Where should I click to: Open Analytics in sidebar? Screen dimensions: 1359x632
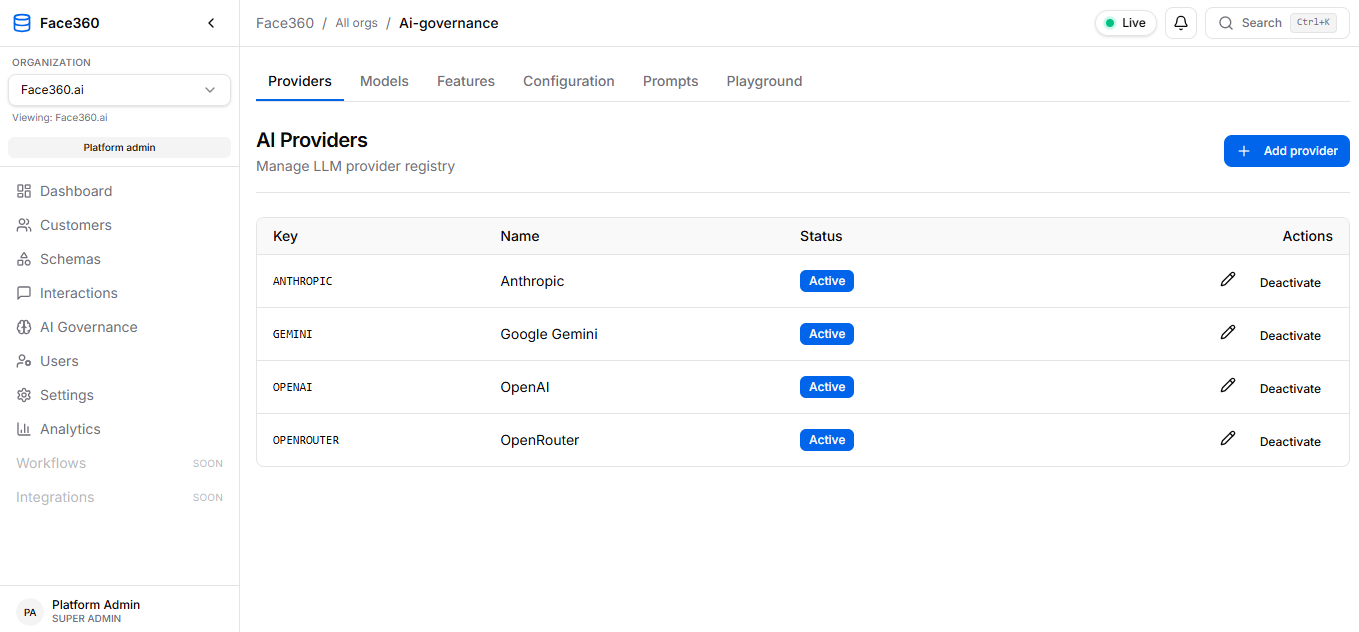coord(119,429)
